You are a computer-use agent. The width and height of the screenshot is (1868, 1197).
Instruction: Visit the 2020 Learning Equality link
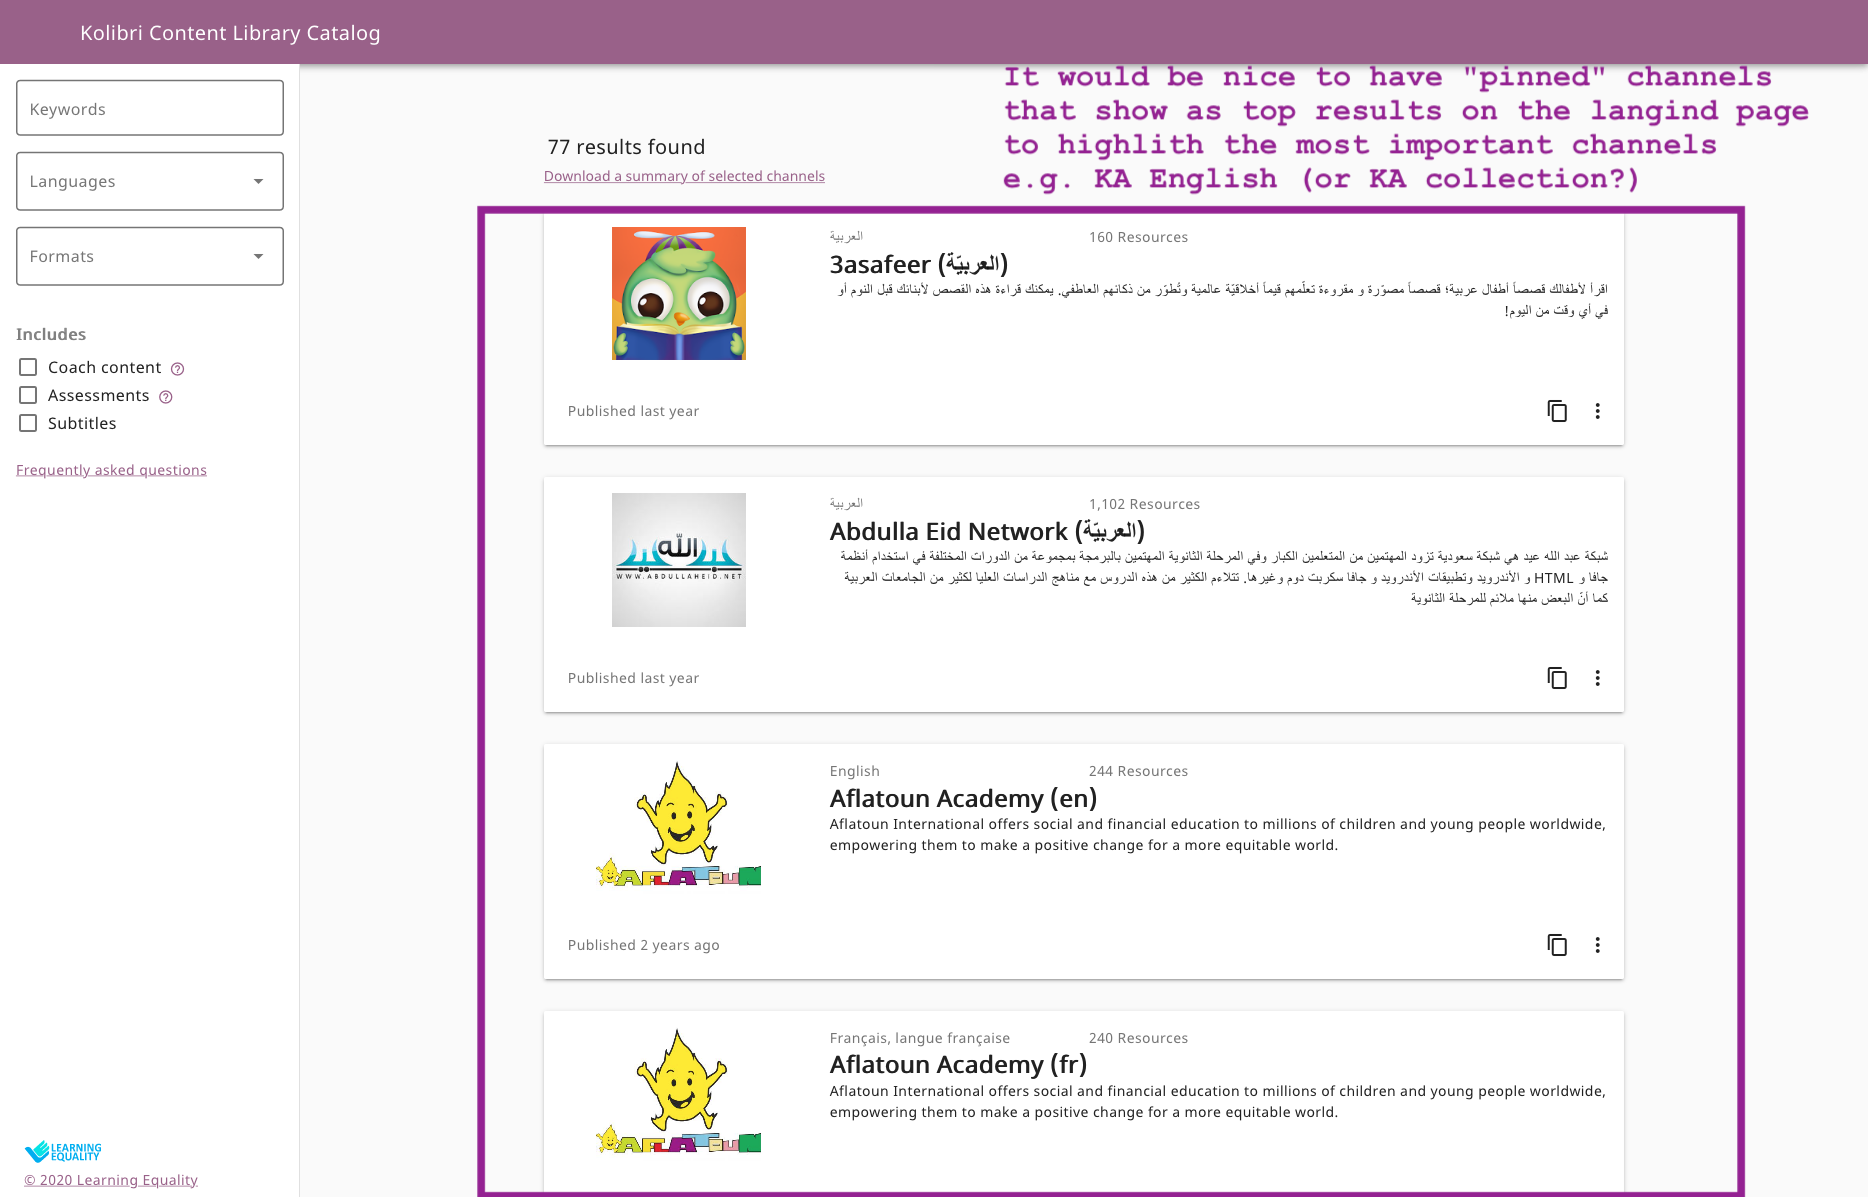point(111,1180)
